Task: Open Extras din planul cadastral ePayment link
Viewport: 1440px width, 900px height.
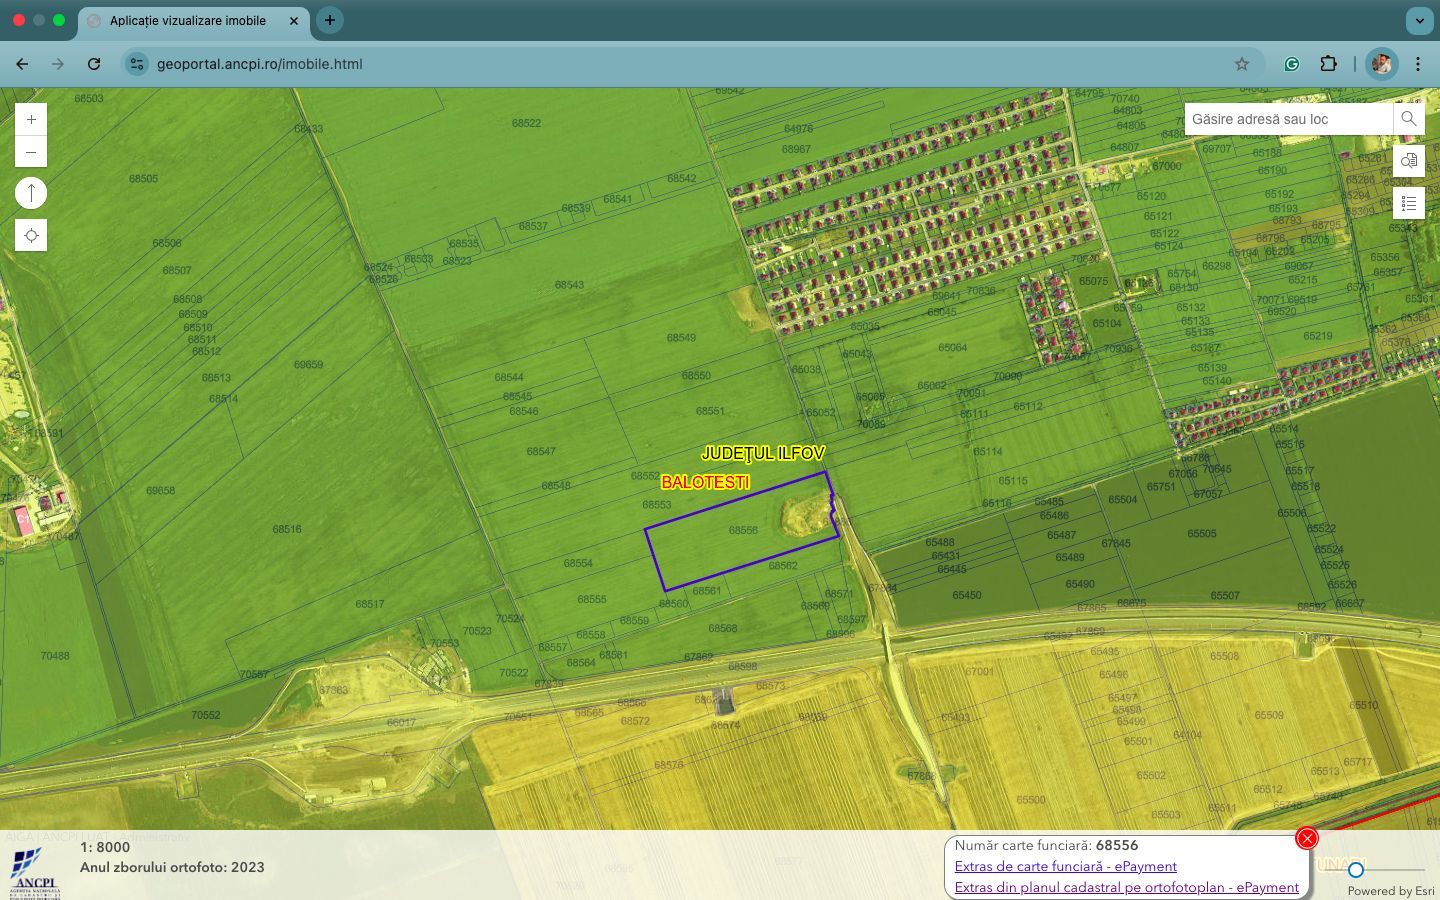Action: [1126, 887]
